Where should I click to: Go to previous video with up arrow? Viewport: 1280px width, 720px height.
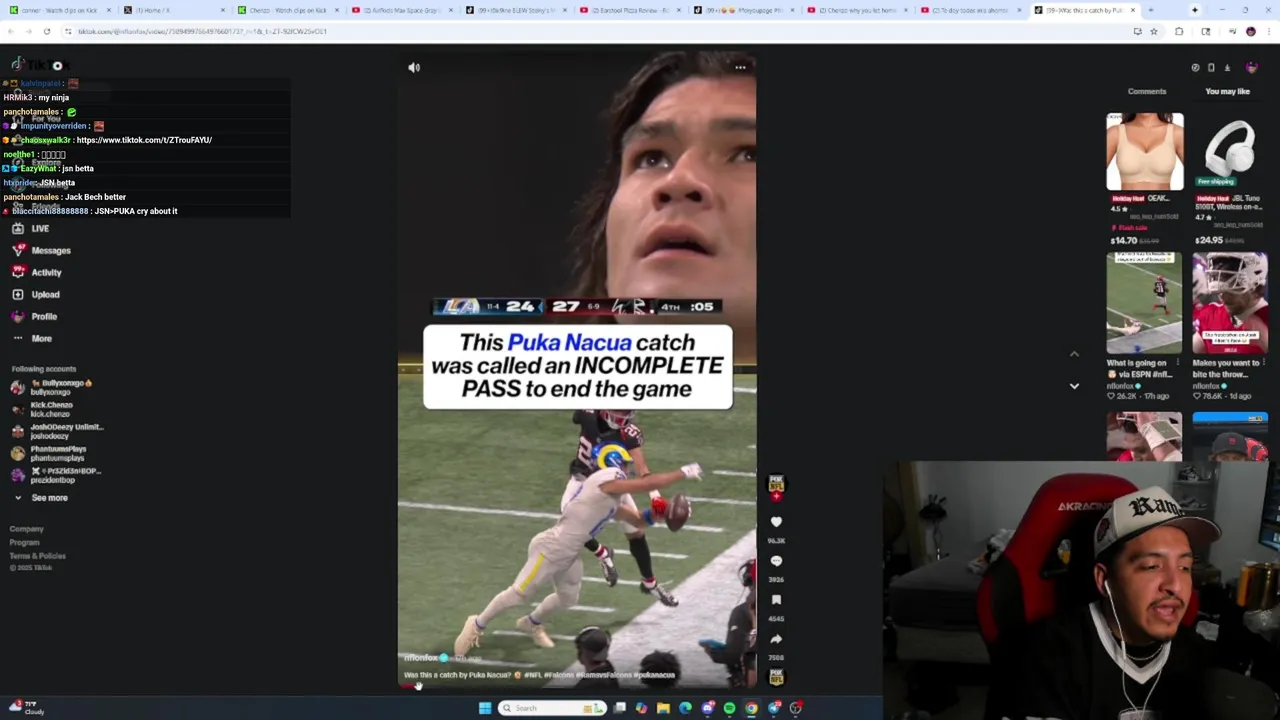pyautogui.click(x=1074, y=354)
